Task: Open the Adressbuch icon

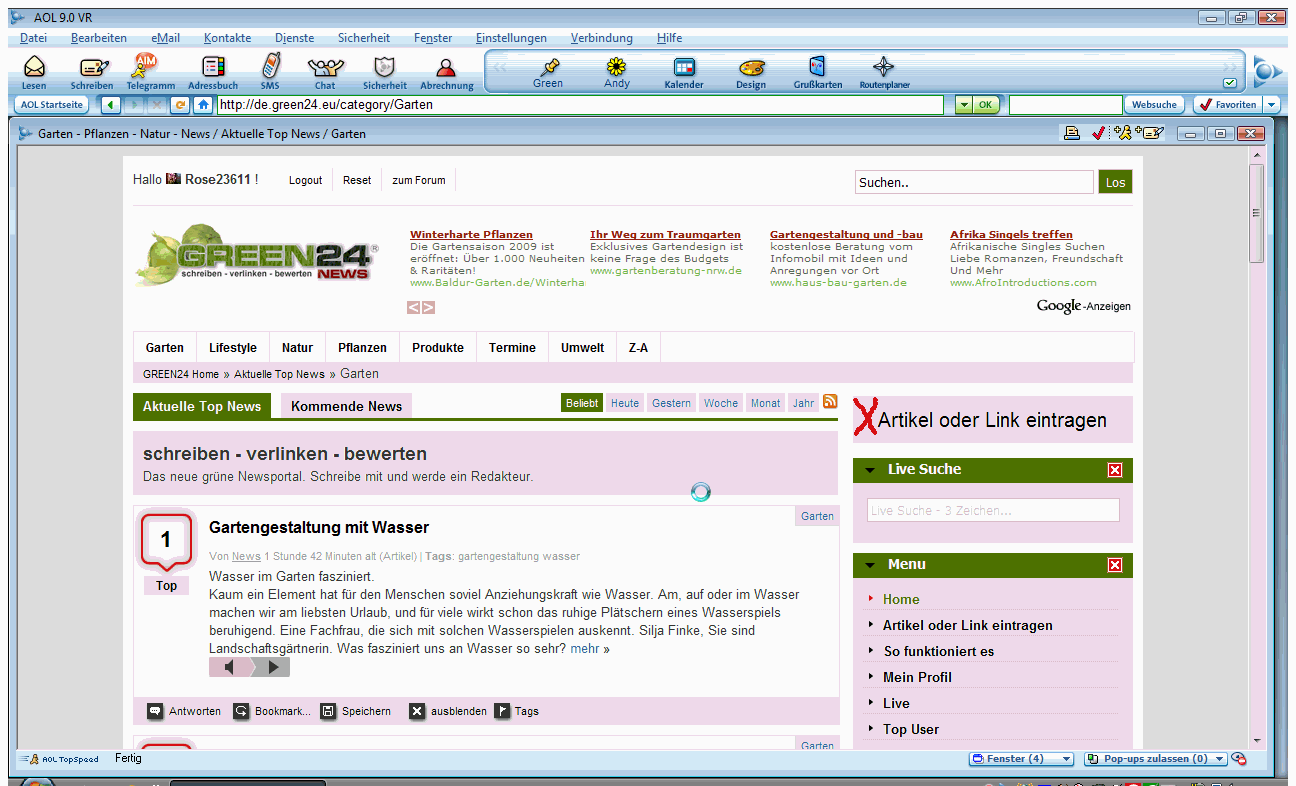Action: (212, 68)
